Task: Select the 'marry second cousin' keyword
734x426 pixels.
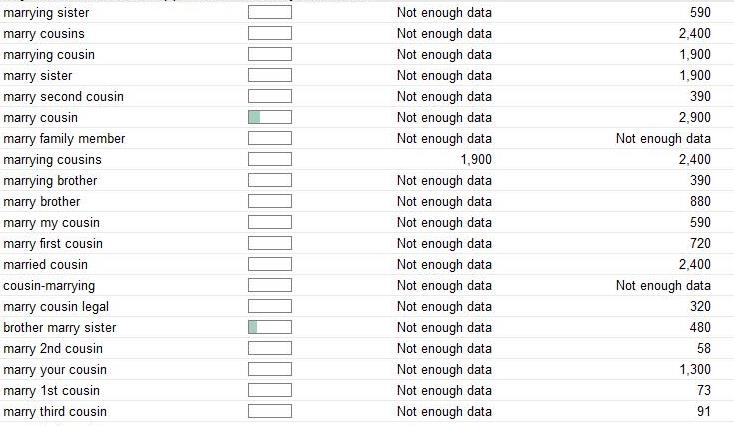Action: click(63, 96)
